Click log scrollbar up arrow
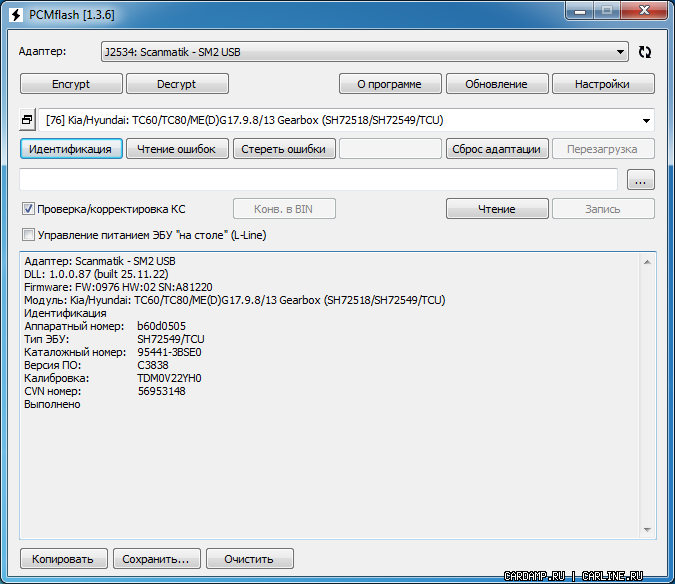This screenshot has width=675, height=584. (647, 262)
